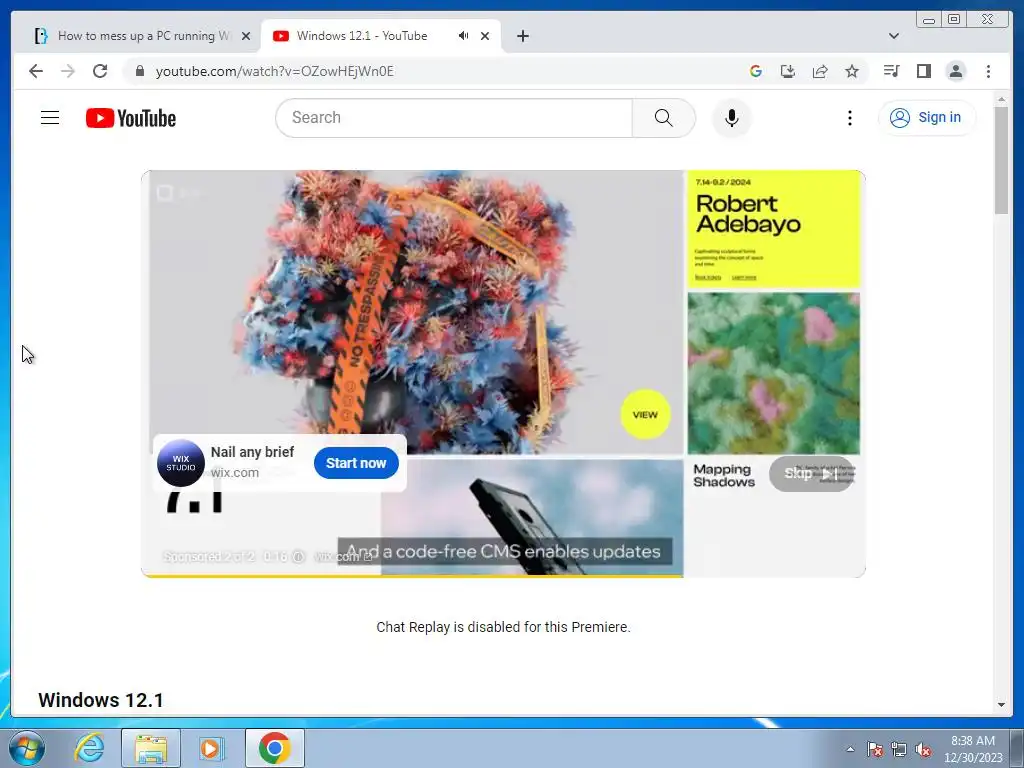
Task: Skip the advertisement
Action: 811,473
